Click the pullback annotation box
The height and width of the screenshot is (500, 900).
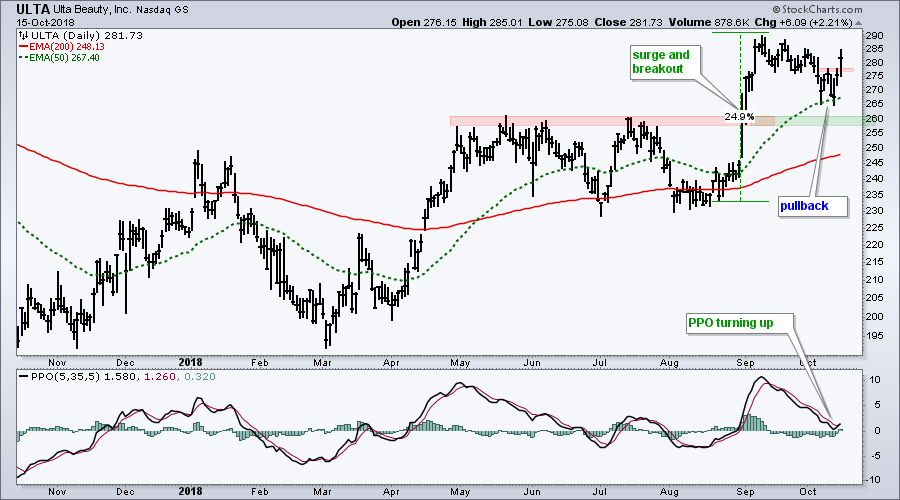click(813, 206)
